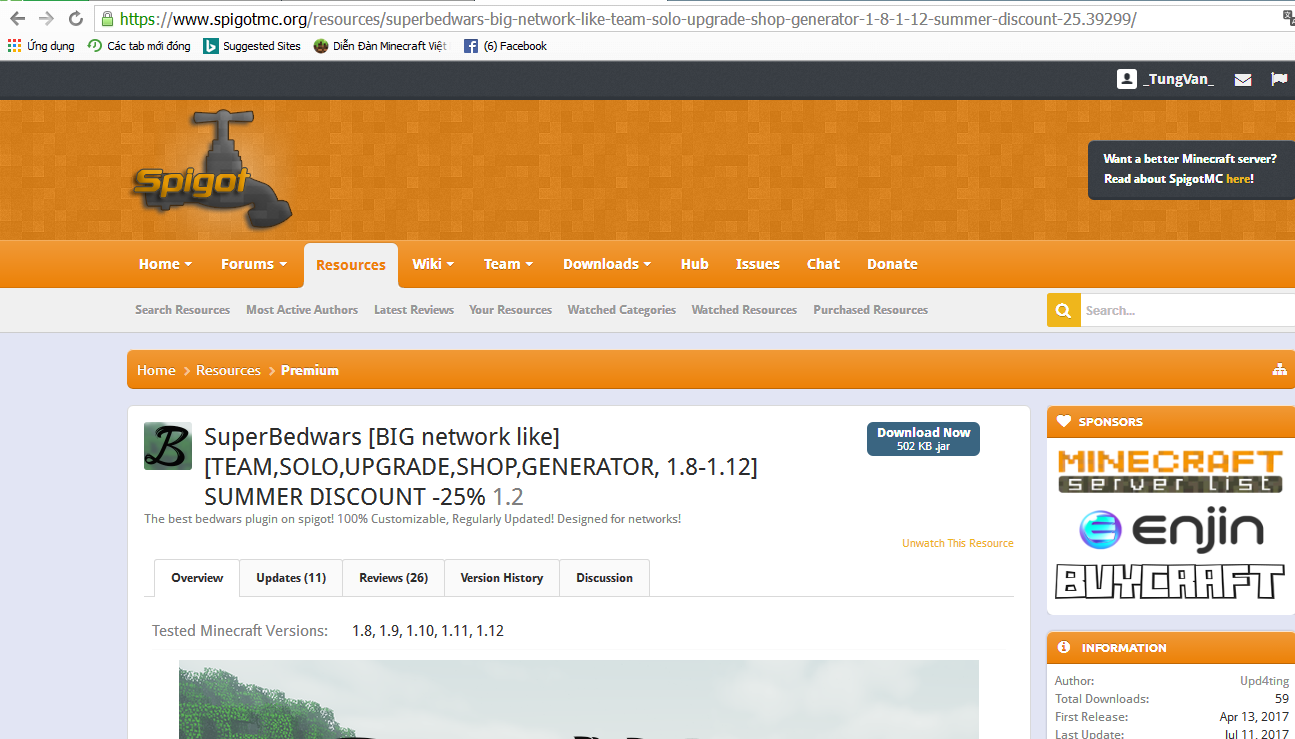Screen dimensions: 1295x739
Task: Click the 'Apr 13, 2017' first release date
Action: pos(1254,717)
